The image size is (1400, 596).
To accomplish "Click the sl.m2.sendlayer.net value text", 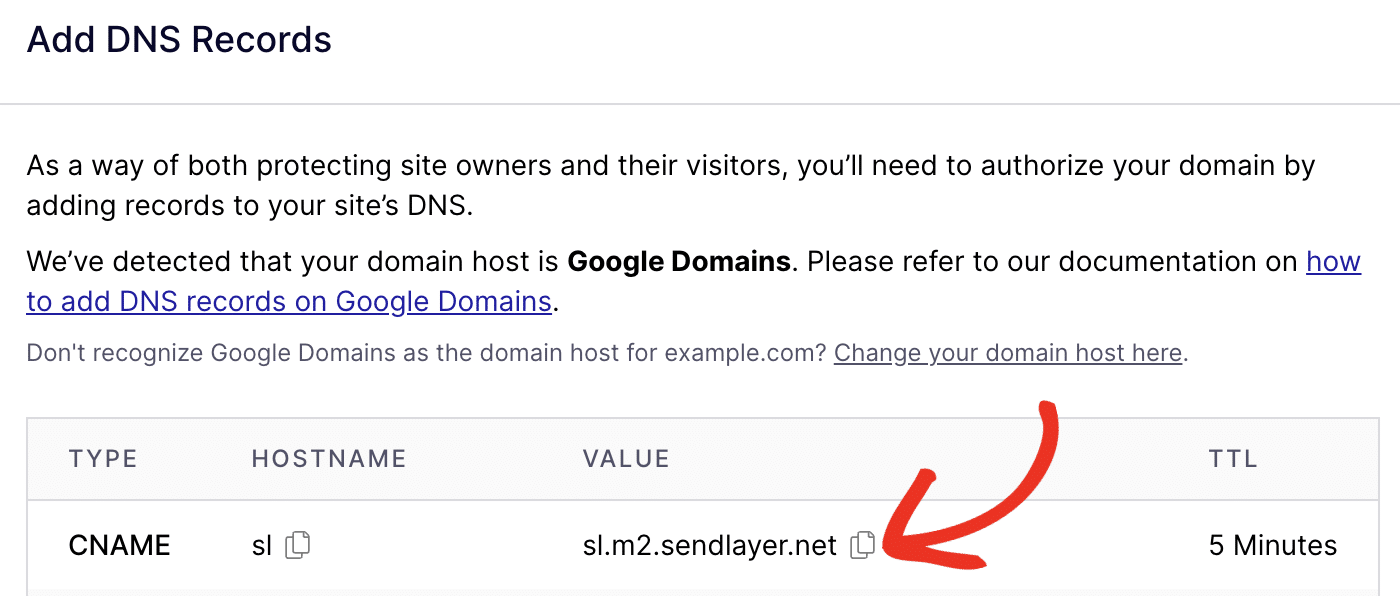I will pos(709,545).
